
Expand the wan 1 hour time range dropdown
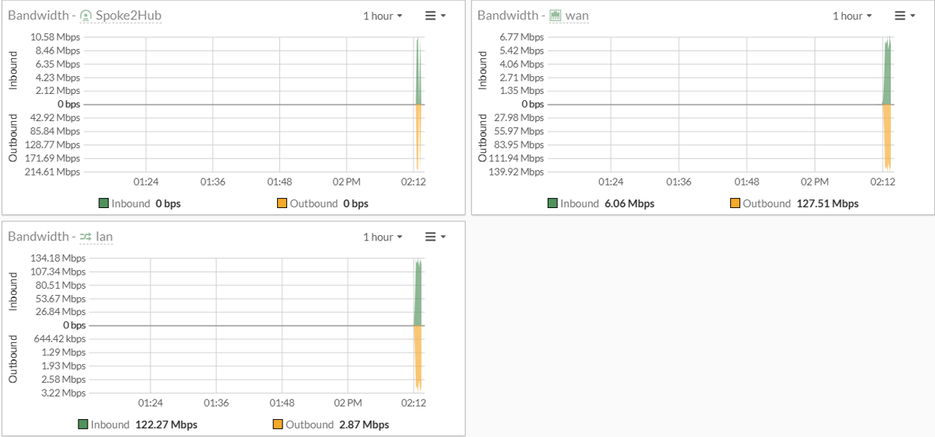tap(853, 16)
